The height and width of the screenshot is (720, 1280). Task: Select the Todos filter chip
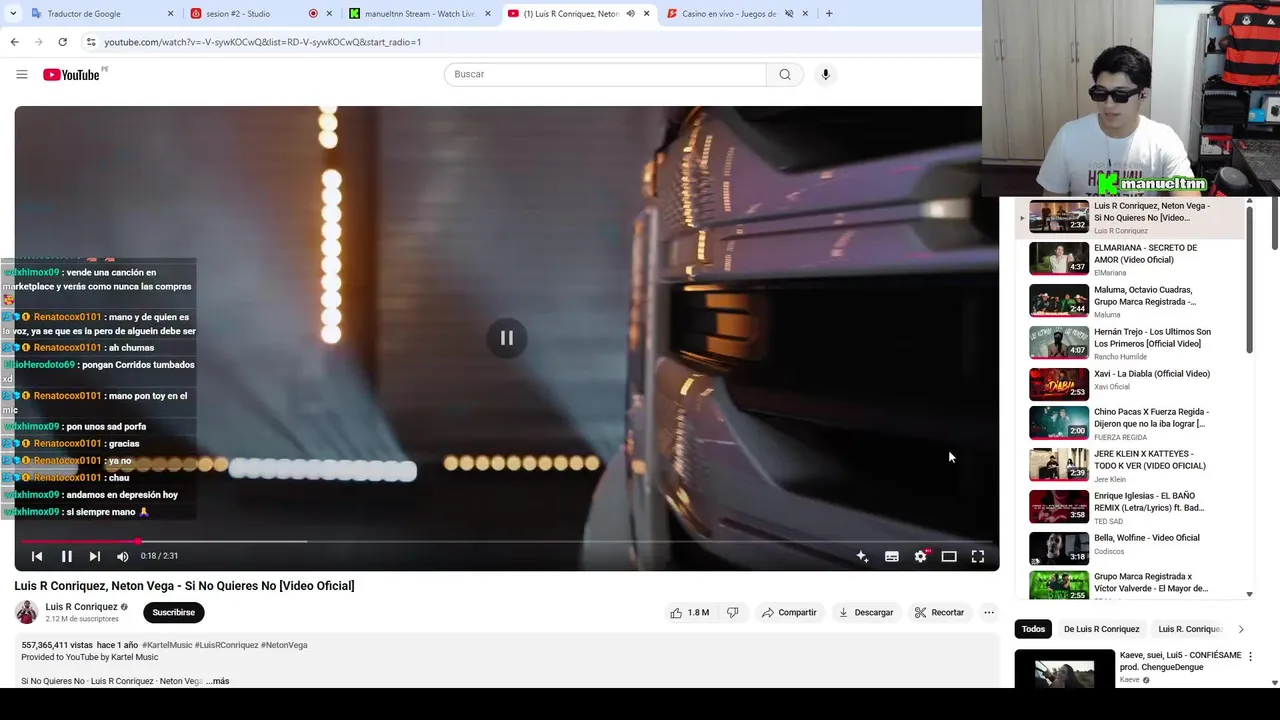[x=1033, y=629]
